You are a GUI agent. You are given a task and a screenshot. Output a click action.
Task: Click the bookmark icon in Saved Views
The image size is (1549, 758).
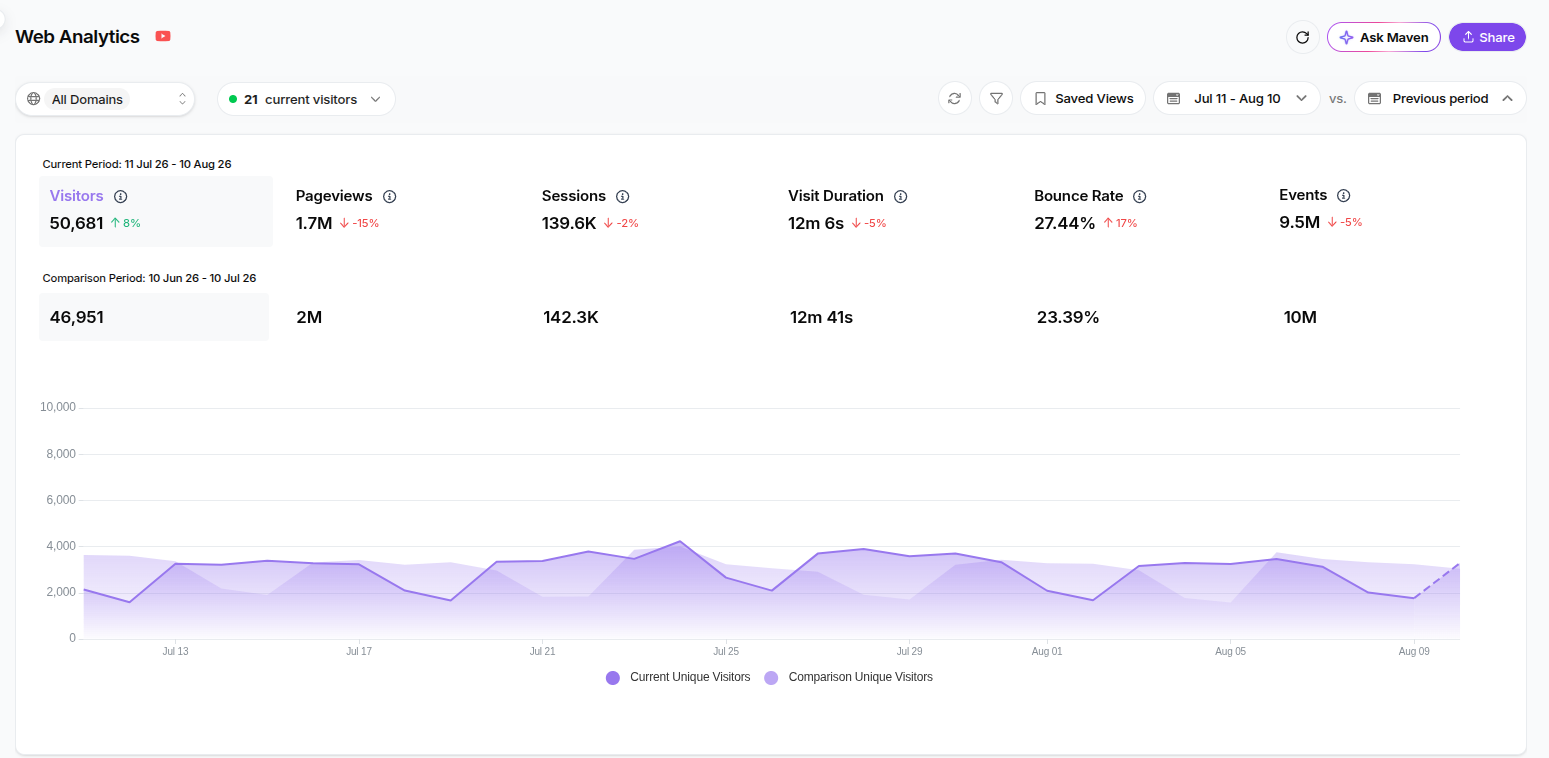(1040, 98)
